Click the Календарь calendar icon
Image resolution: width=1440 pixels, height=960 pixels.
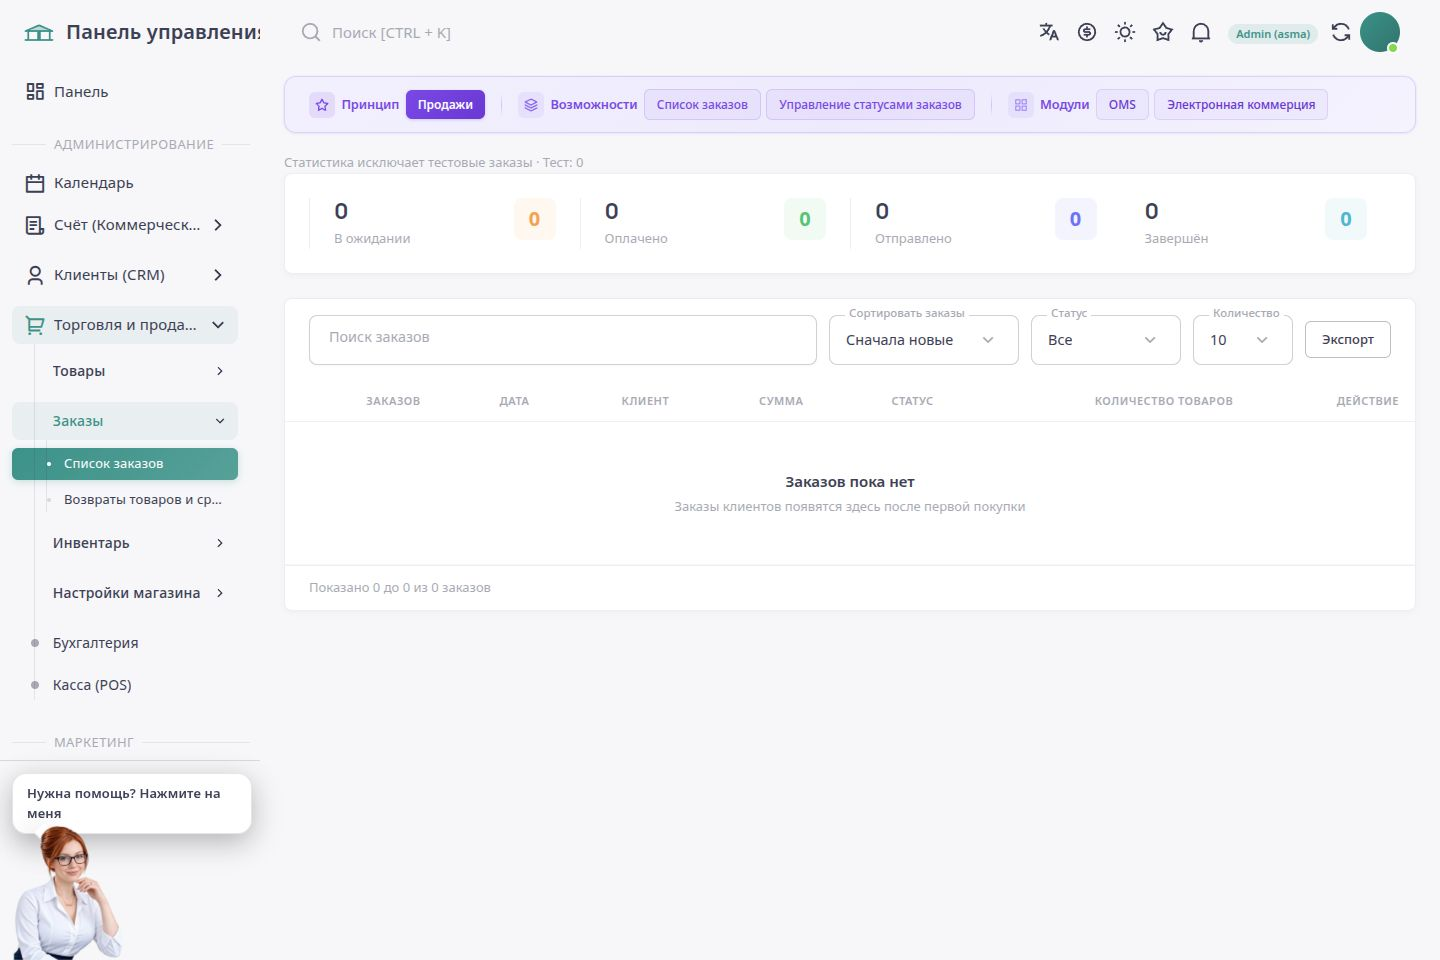tap(35, 183)
